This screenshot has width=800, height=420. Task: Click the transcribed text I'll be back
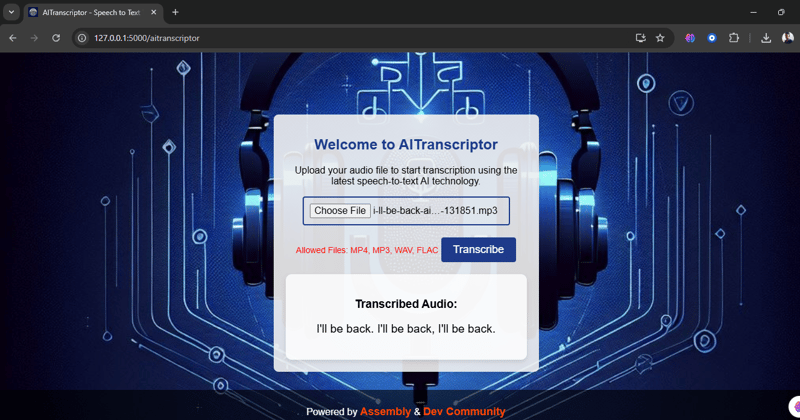pos(406,329)
